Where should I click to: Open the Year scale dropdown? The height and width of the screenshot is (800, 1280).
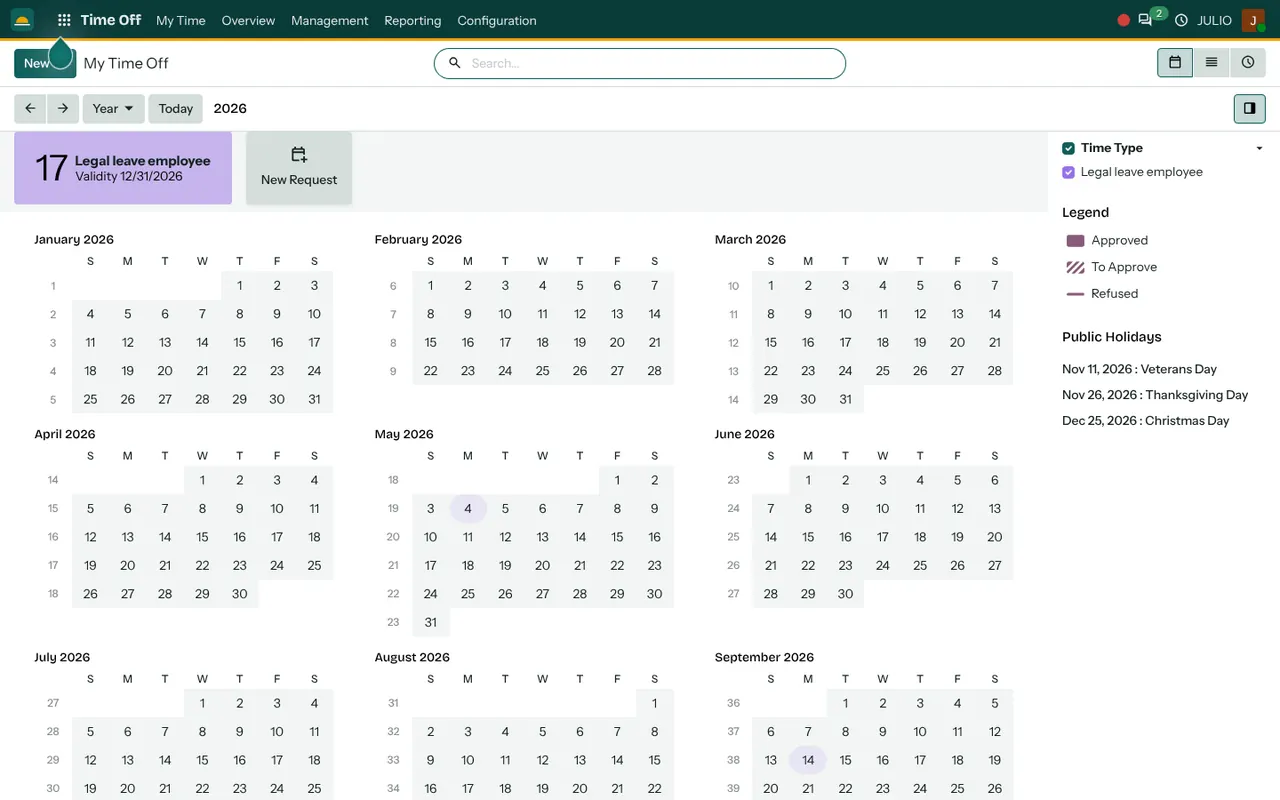(113, 108)
